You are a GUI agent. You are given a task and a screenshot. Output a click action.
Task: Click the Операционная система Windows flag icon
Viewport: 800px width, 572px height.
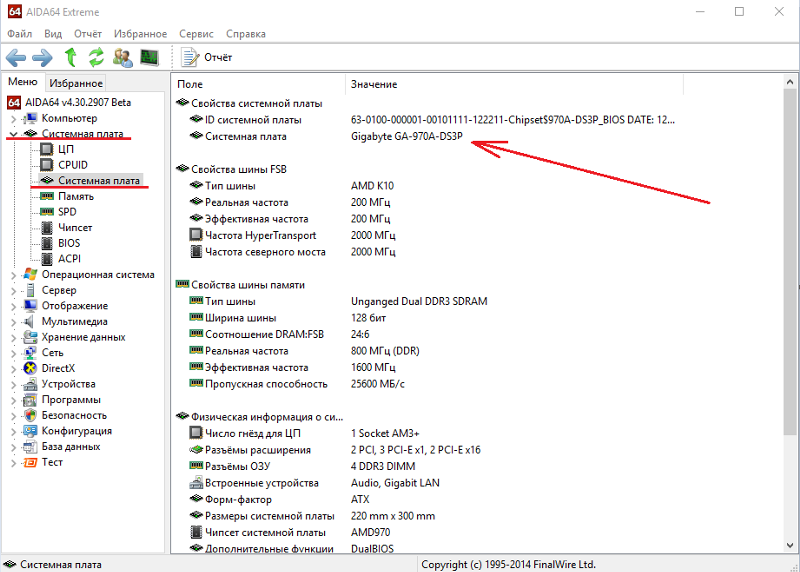click(30, 275)
